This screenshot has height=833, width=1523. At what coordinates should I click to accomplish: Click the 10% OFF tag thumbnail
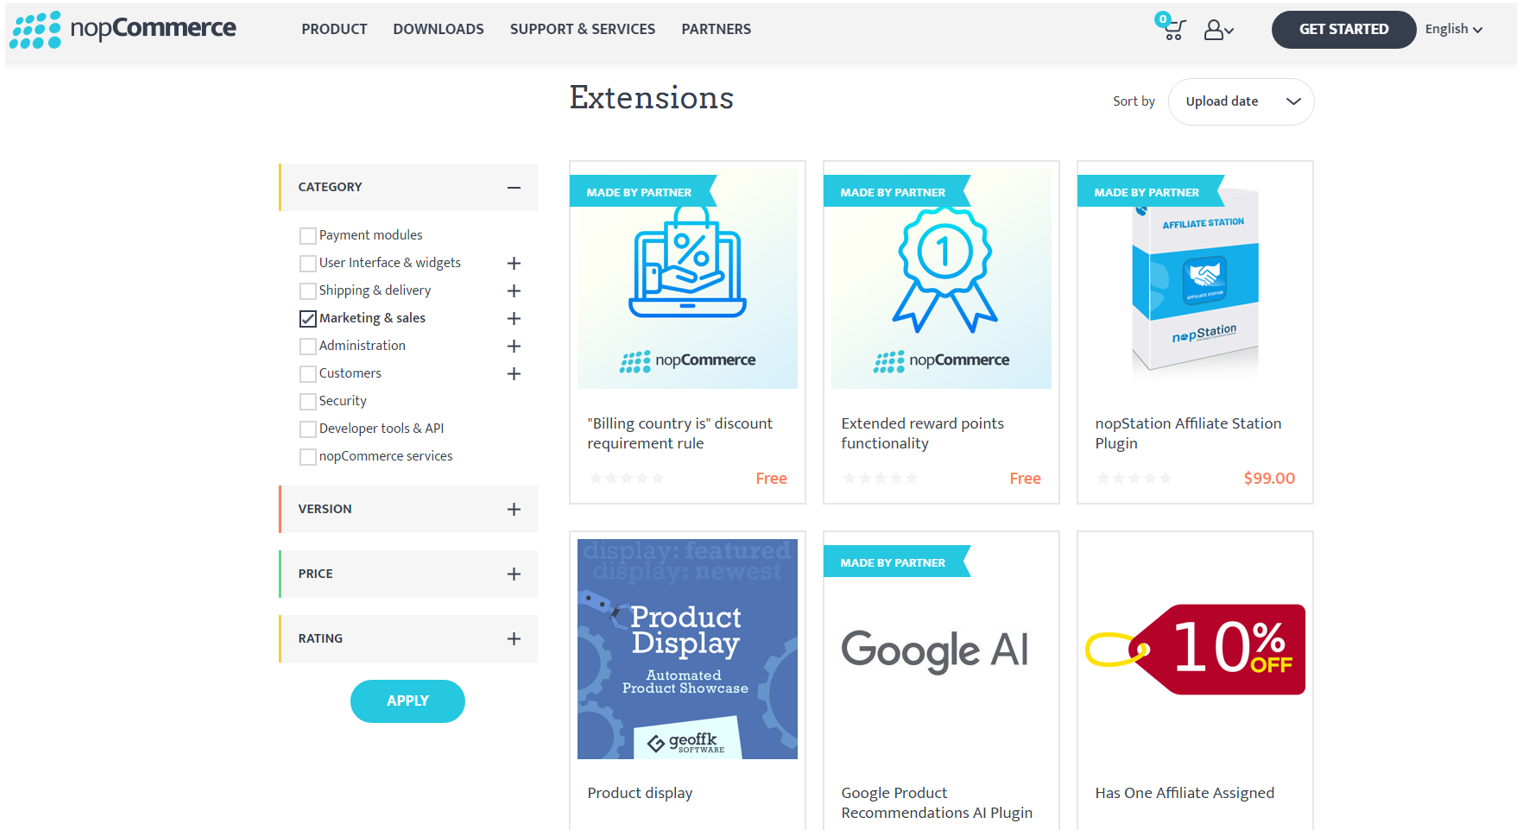1195,649
